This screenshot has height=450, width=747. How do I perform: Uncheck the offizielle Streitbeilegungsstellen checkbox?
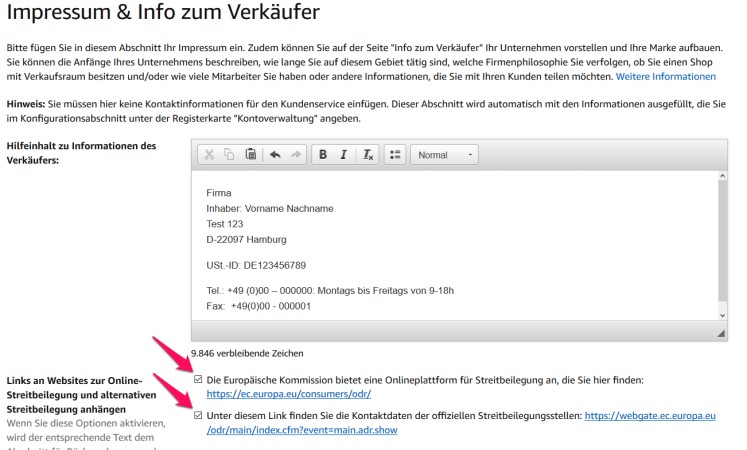pos(198,415)
